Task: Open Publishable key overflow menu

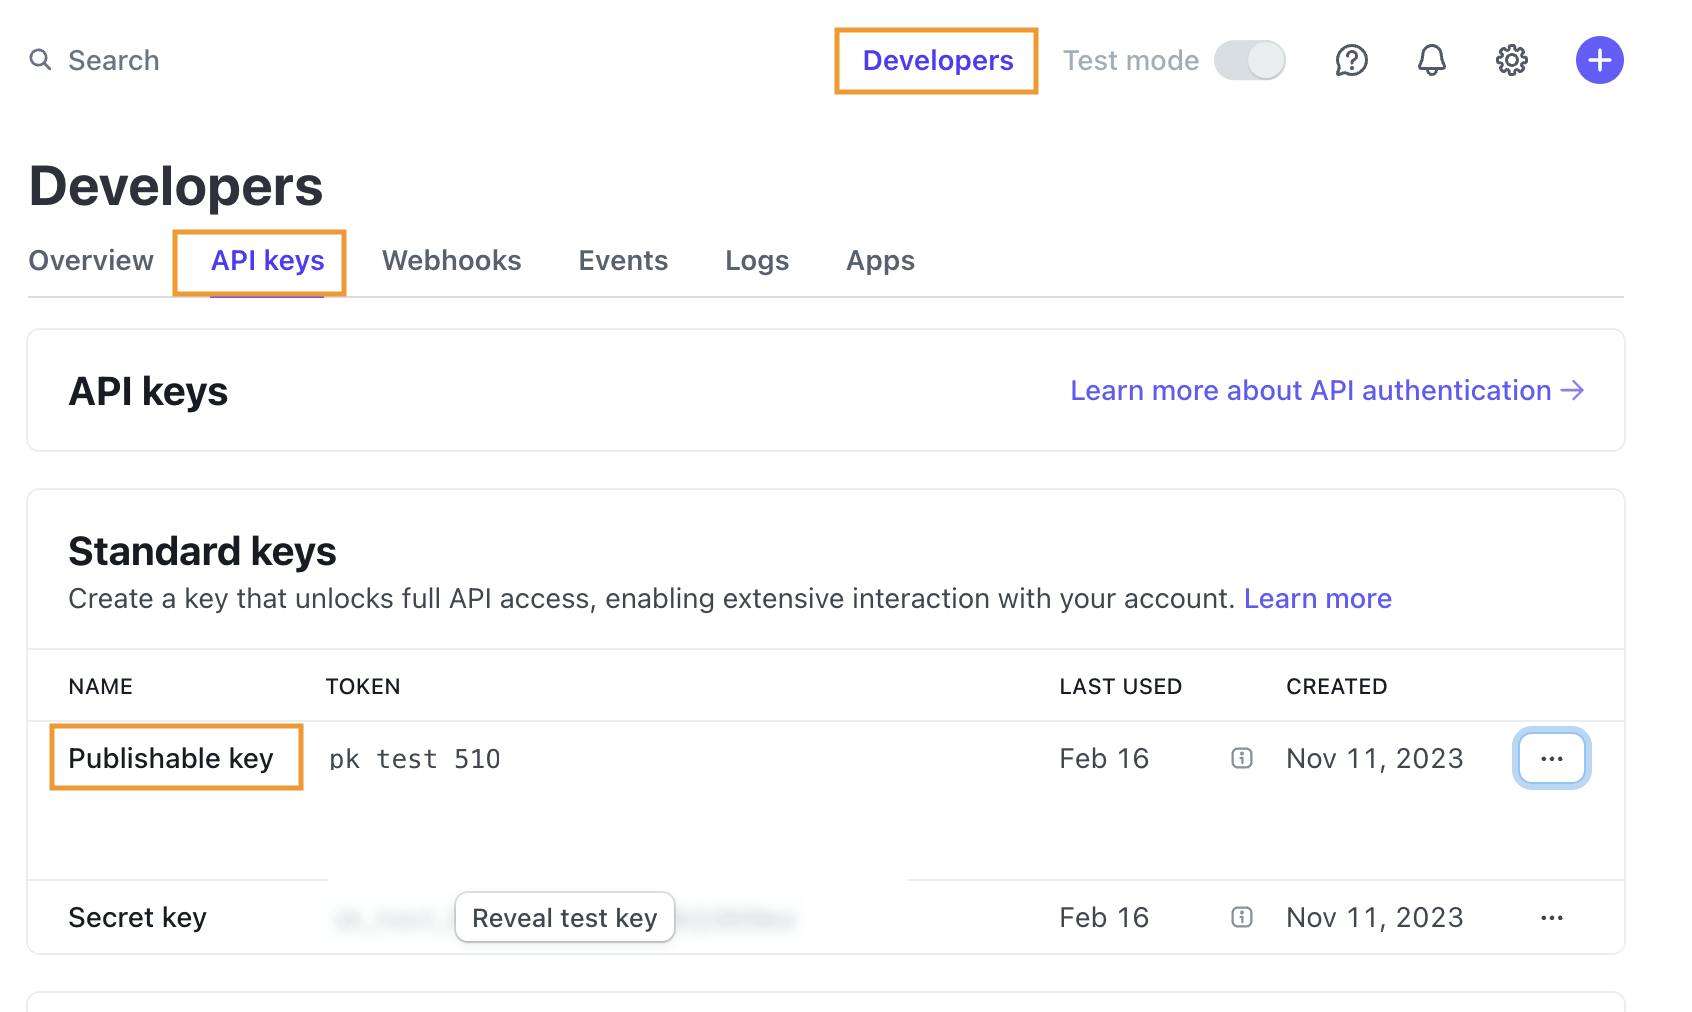Action: pos(1551,758)
